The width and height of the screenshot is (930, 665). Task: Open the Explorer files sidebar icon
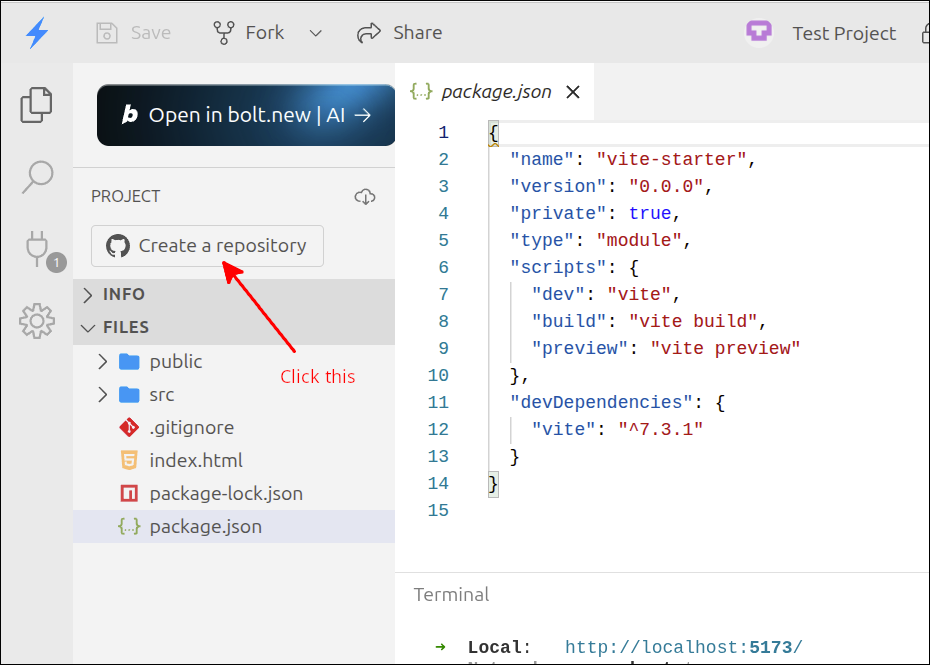pyautogui.click(x=37, y=105)
